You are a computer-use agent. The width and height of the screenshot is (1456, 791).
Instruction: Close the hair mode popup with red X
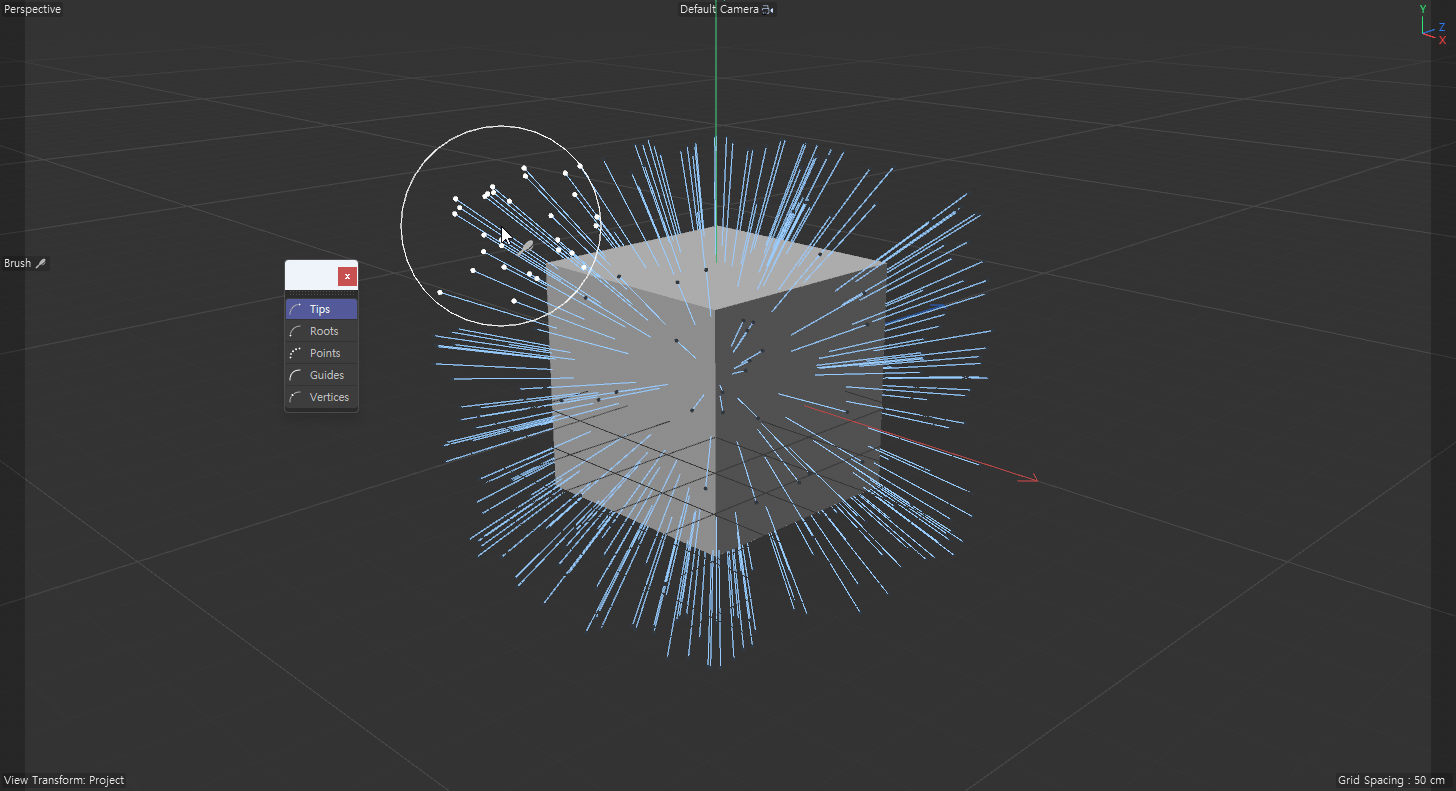pos(347,276)
